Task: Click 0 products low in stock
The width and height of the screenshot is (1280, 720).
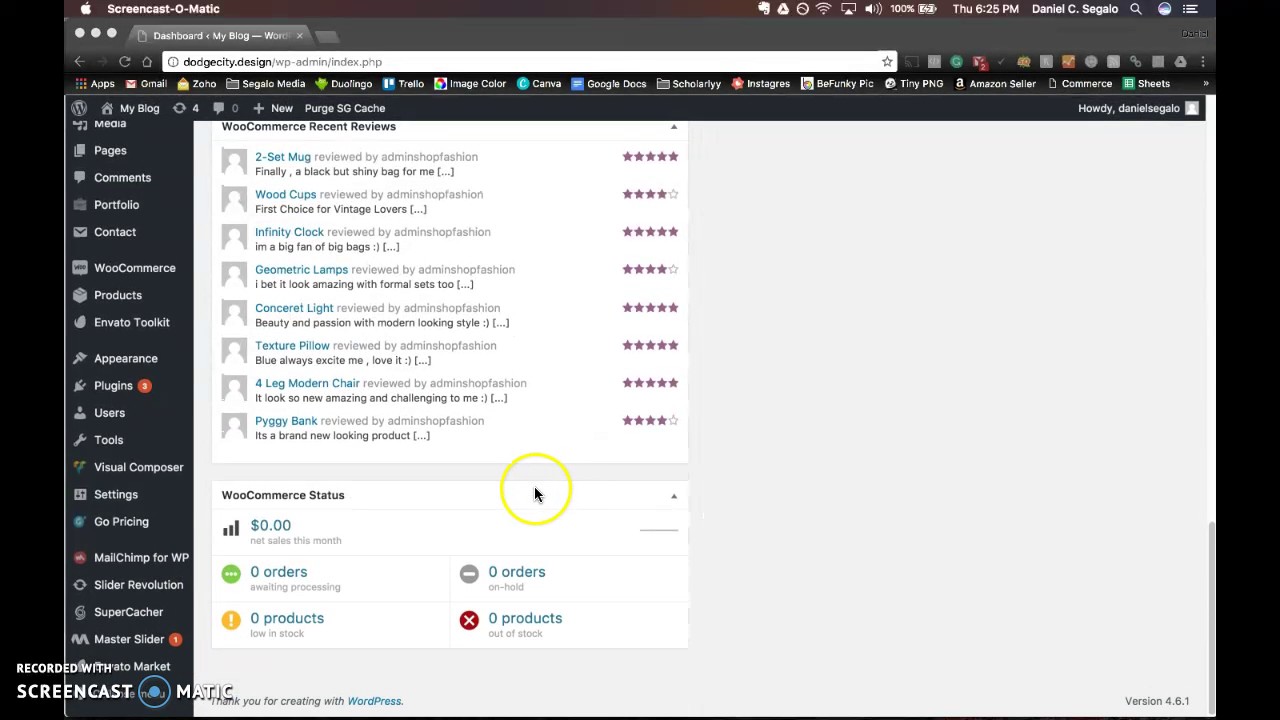Action: coord(287,618)
